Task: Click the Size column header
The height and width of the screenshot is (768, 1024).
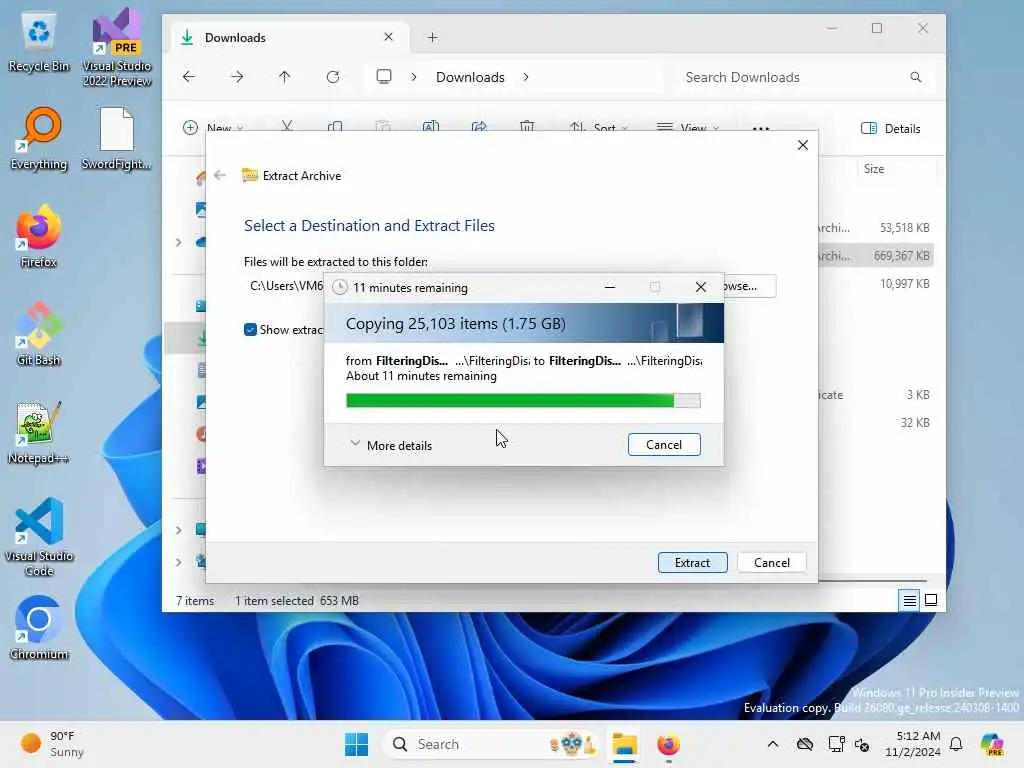Action: coord(874,168)
